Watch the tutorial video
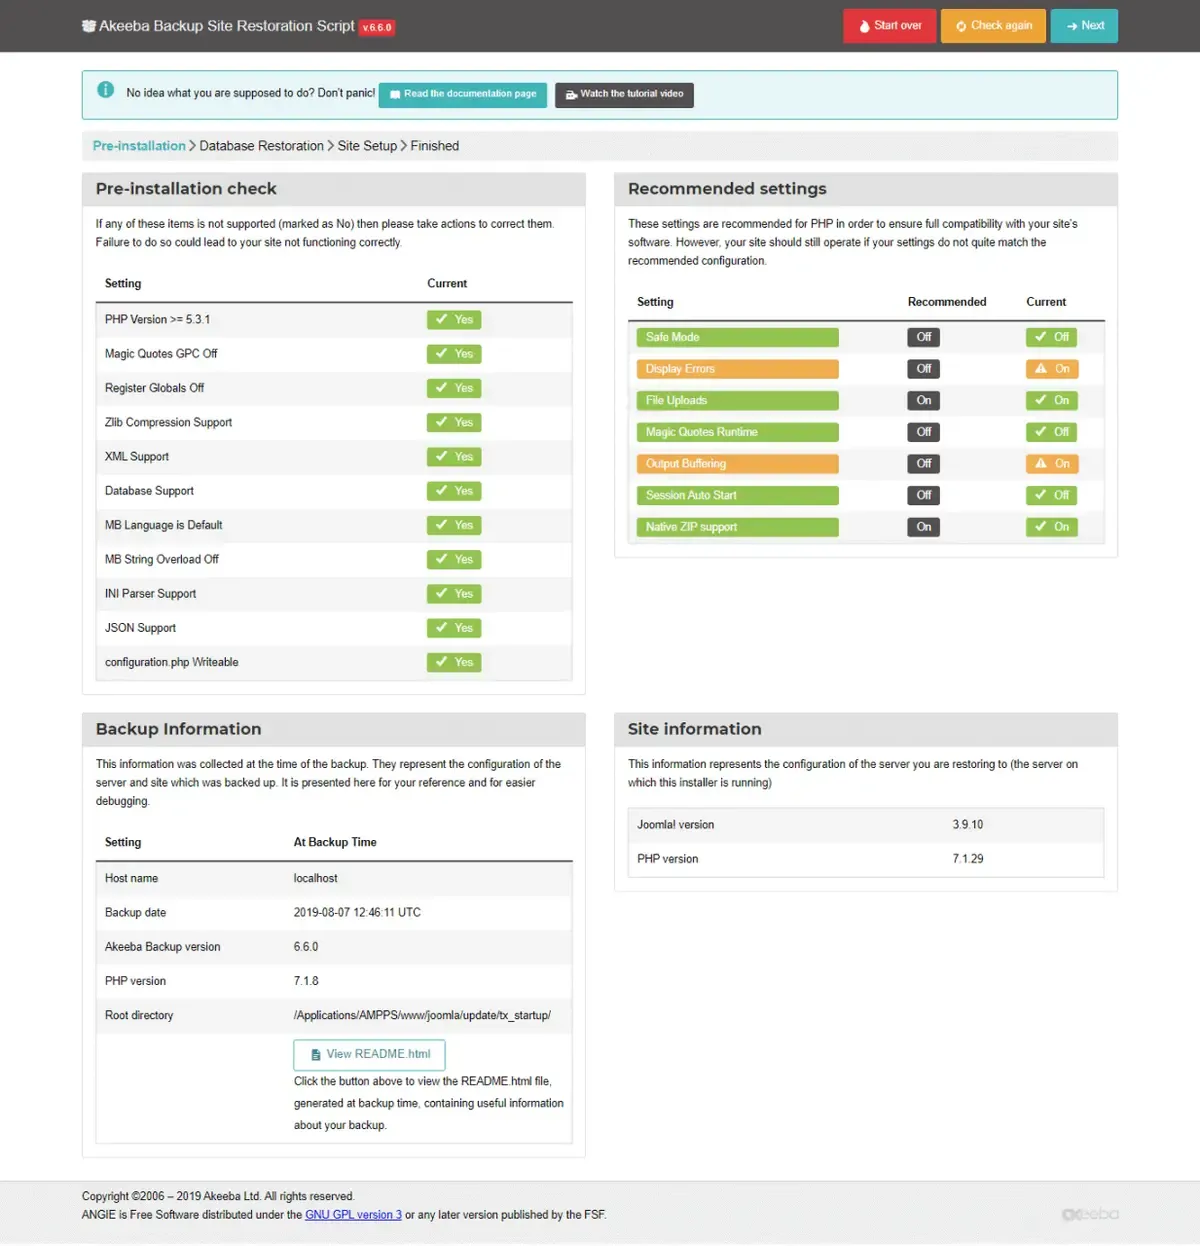 624,94
